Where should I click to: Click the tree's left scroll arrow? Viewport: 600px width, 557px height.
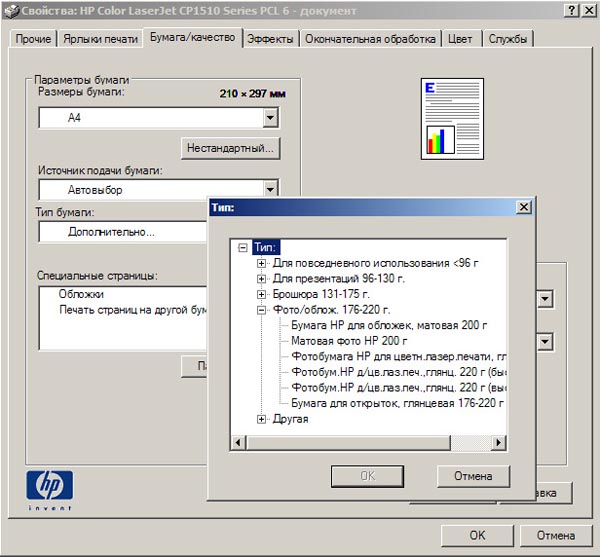(238, 443)
